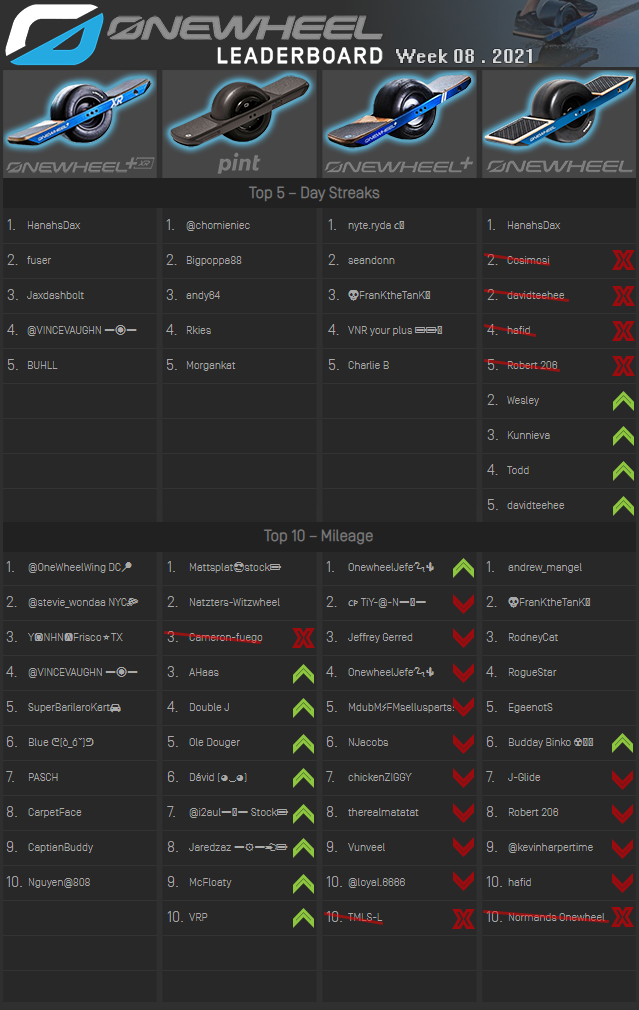Click the Week 08 . 2021 label

tap(464, 55)
